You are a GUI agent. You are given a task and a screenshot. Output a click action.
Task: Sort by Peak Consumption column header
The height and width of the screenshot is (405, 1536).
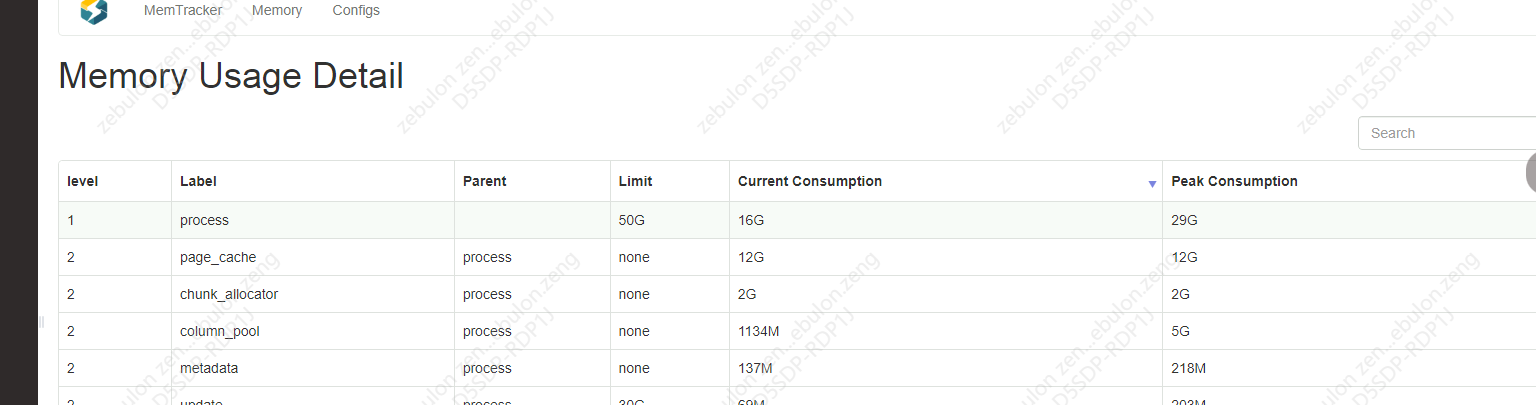pos(1234,181)
